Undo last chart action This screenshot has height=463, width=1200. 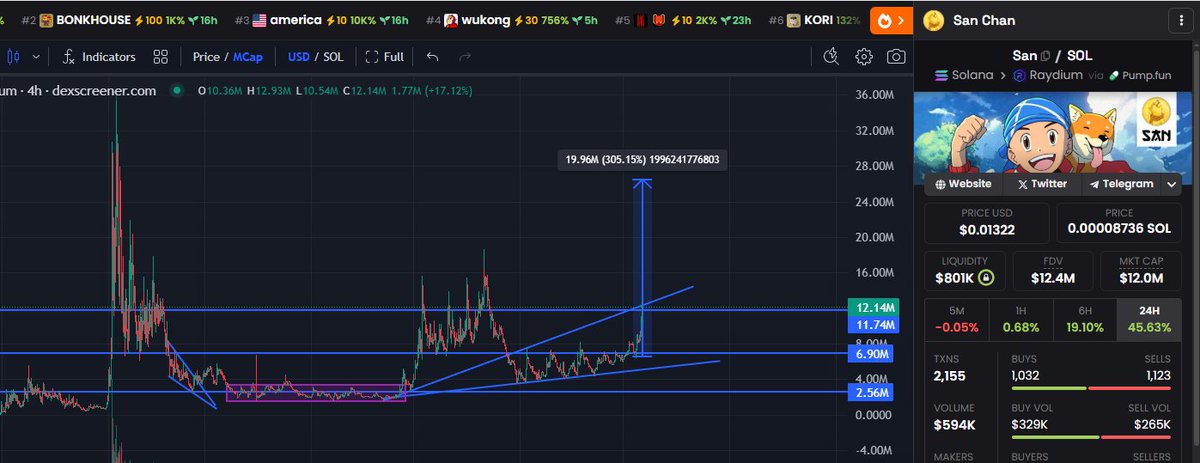432,57
